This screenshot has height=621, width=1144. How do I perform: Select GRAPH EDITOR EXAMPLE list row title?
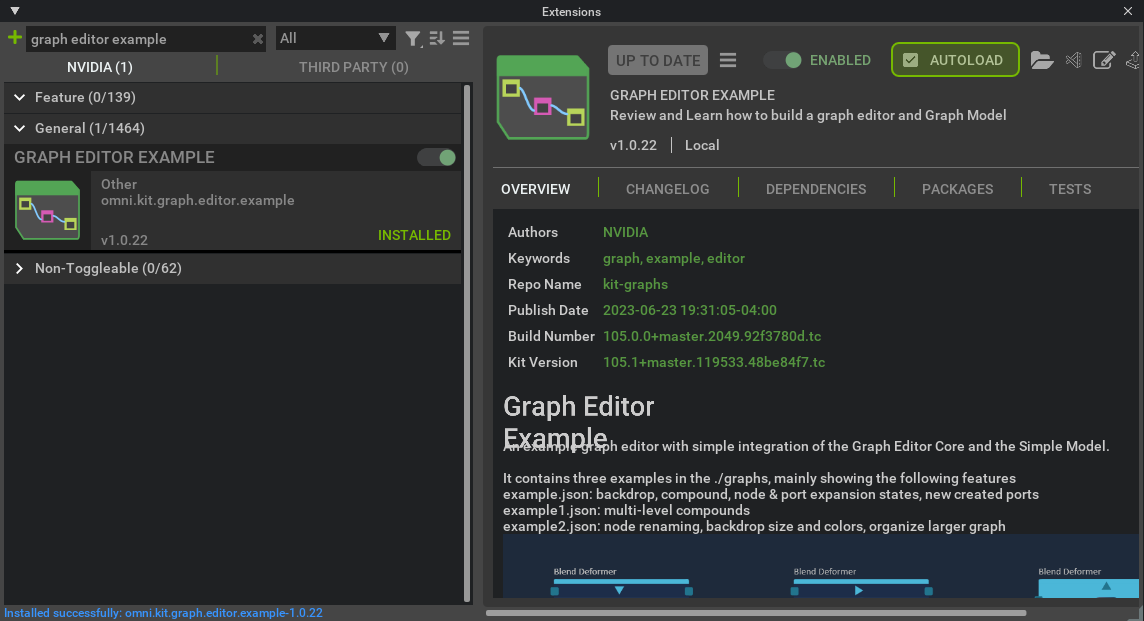(114, 158)
